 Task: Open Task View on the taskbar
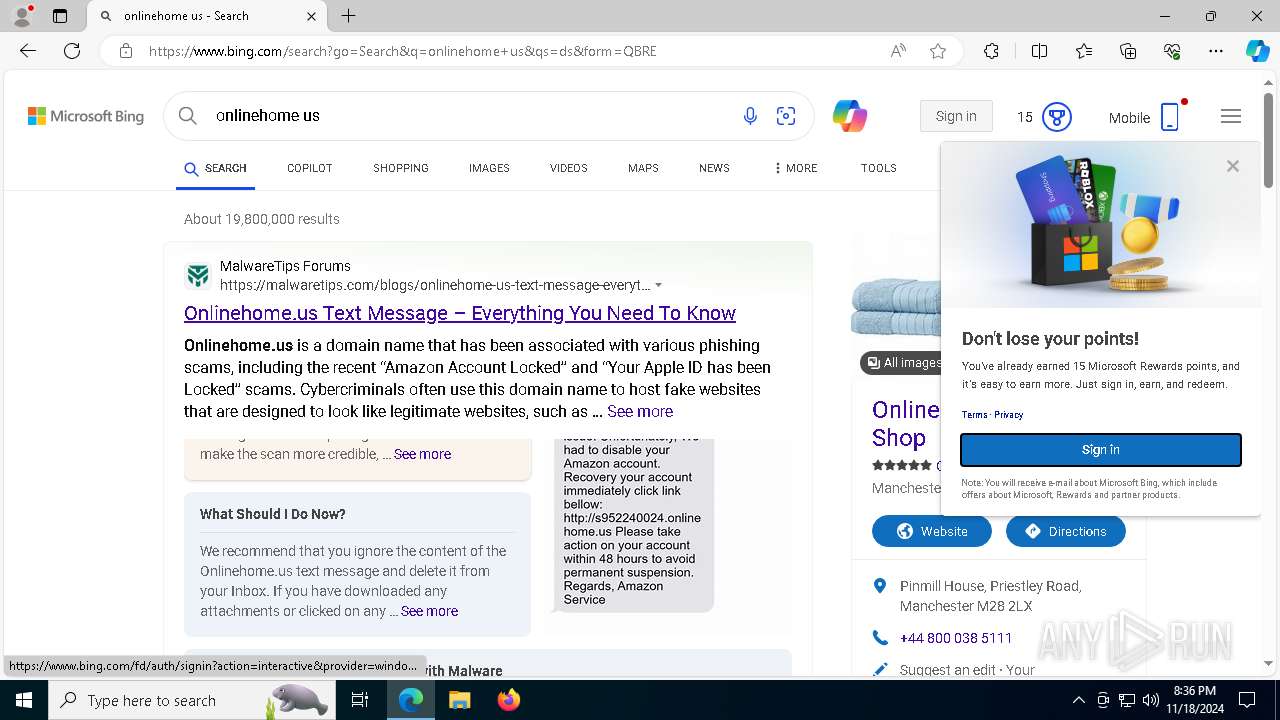(360, 700)
